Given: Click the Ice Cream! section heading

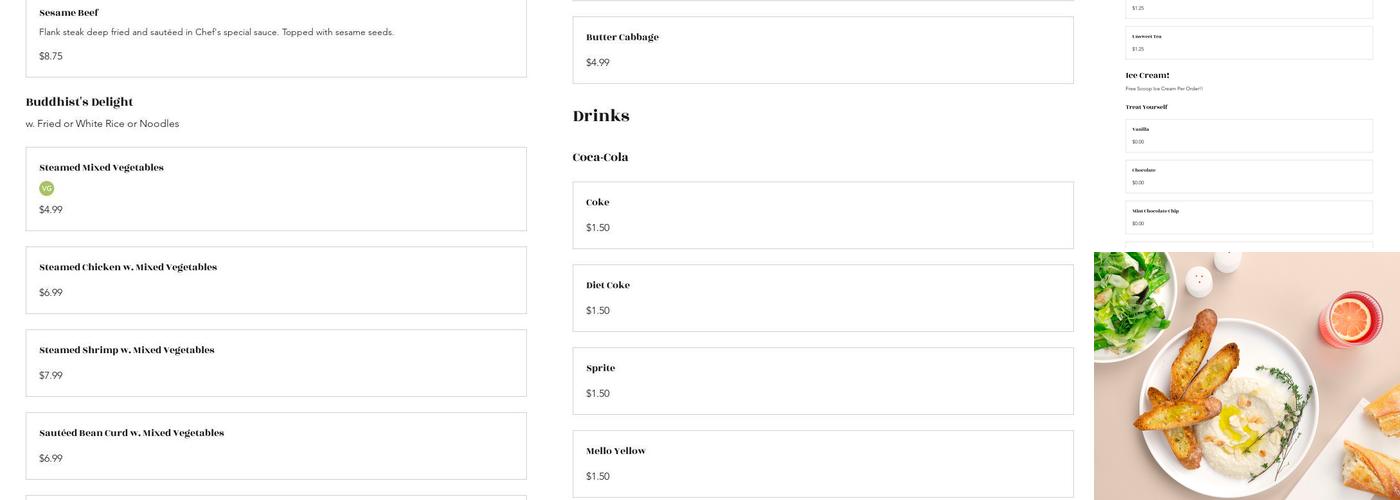Looking at the screenshot, I should click(x=1147, y=75).
